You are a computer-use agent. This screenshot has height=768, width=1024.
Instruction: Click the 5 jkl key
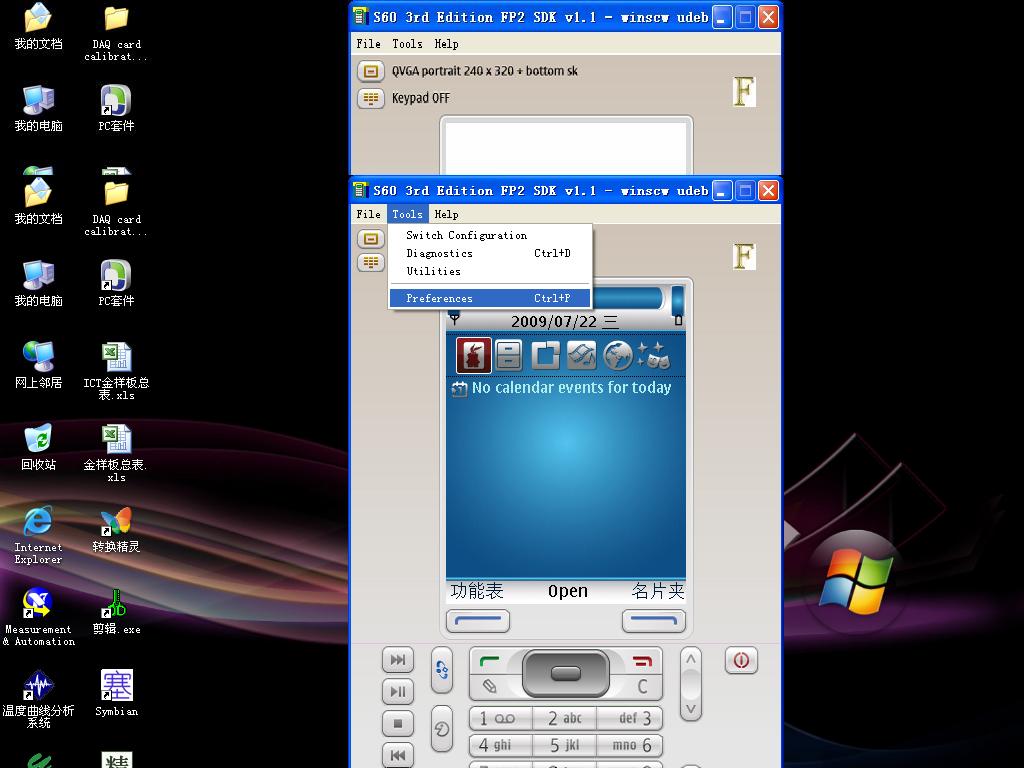[565, 745]
